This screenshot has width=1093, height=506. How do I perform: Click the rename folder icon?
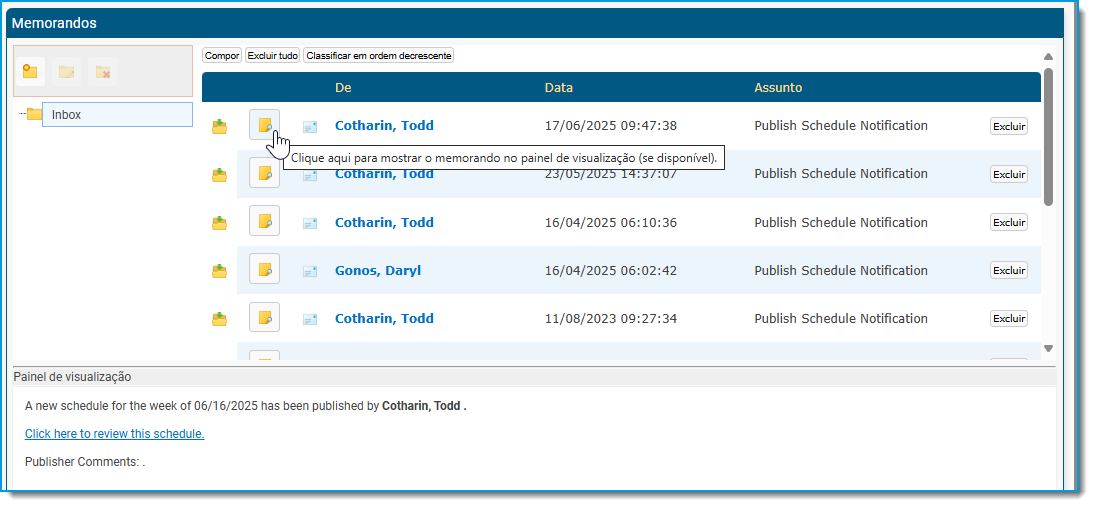pos(66,71)
